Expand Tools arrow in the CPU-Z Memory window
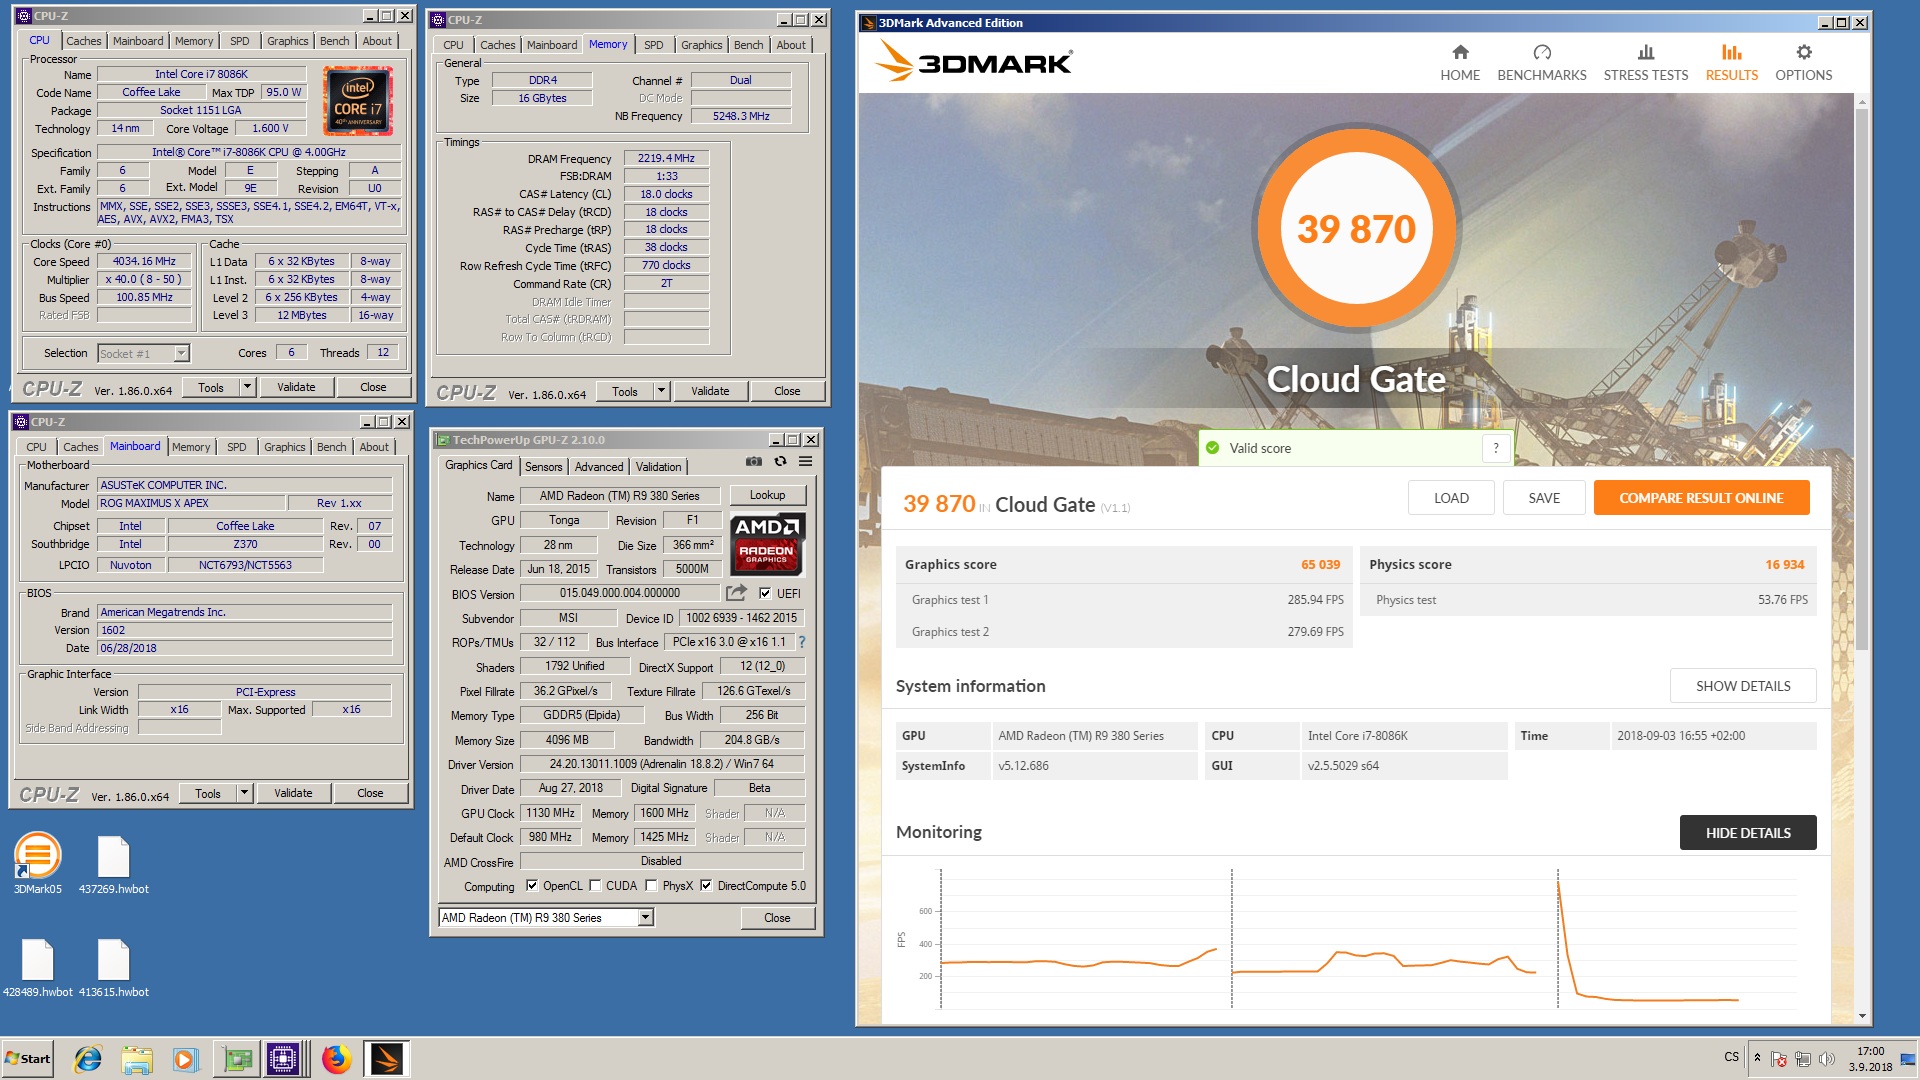1920x1080 pixels. coord(661,391)
